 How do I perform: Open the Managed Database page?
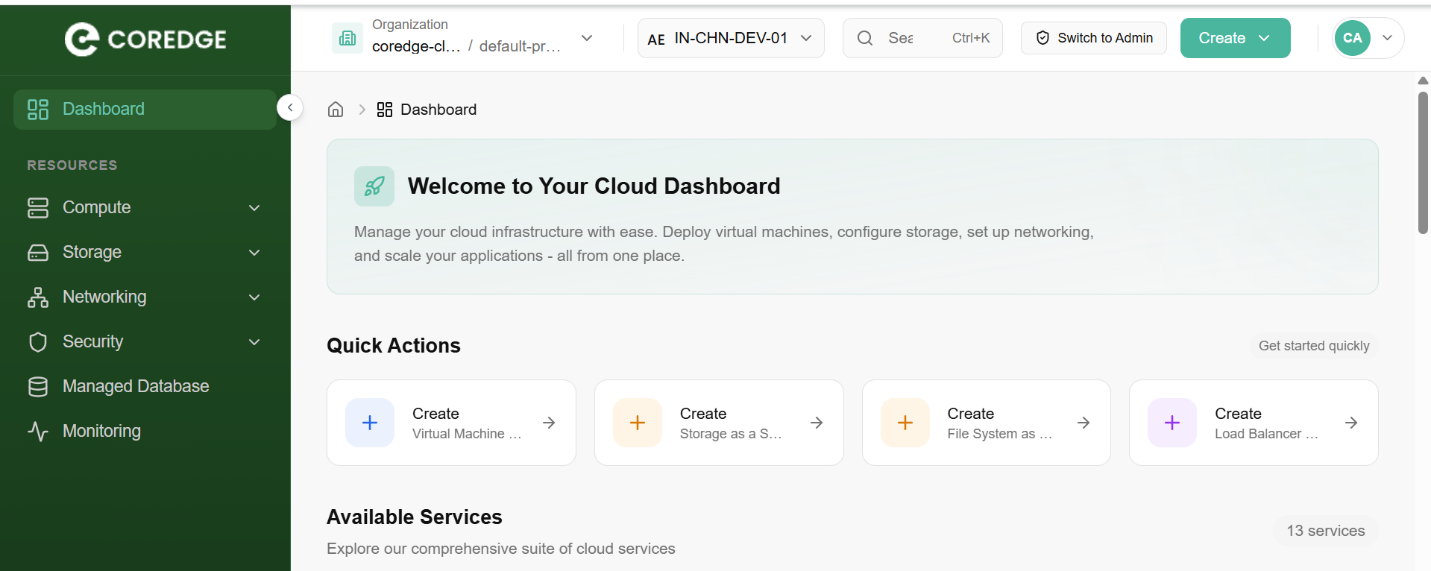tap(135, 386)
